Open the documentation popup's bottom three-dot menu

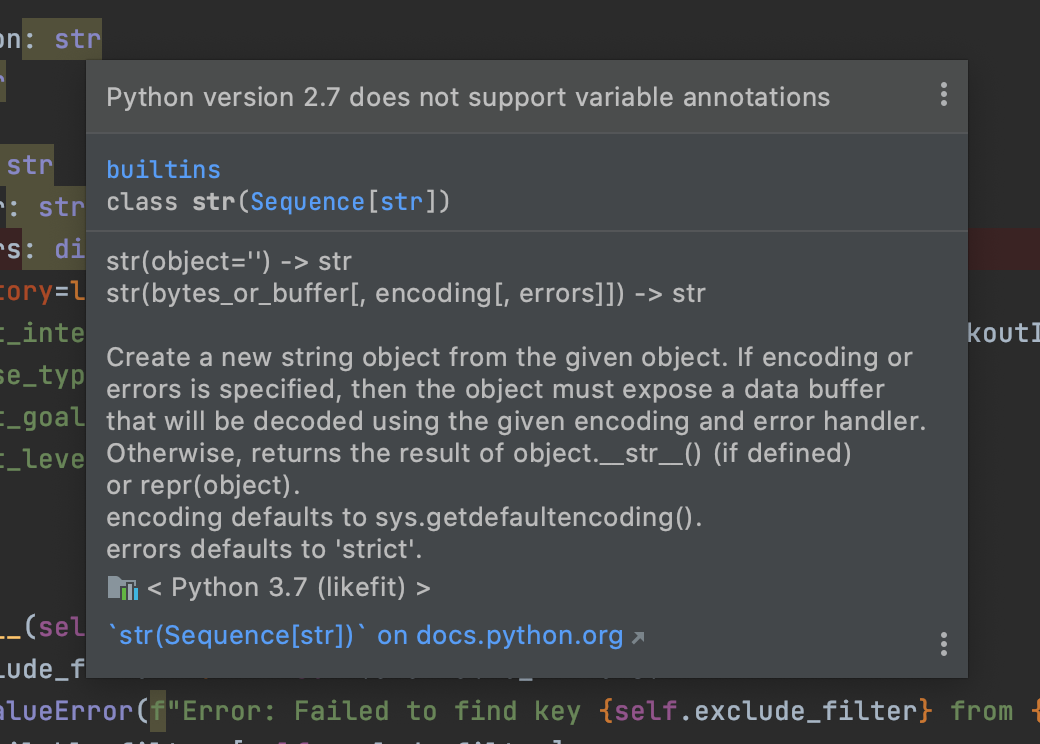tap(943, 644)
